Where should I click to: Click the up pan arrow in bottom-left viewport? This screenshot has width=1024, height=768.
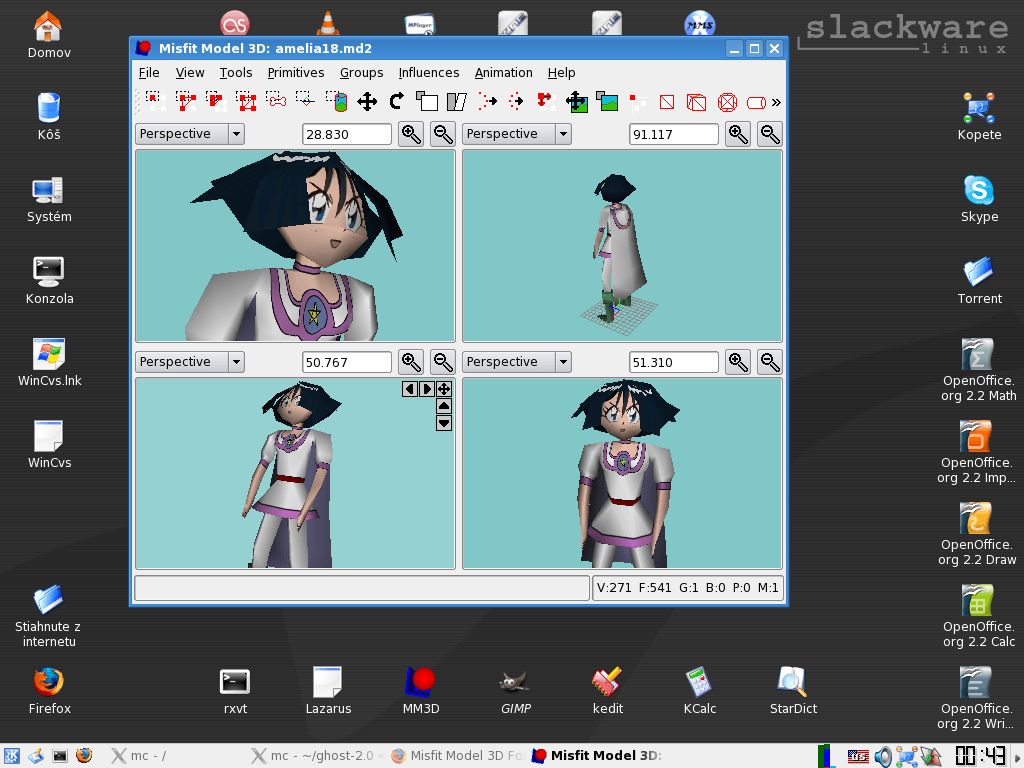point(444,406)
